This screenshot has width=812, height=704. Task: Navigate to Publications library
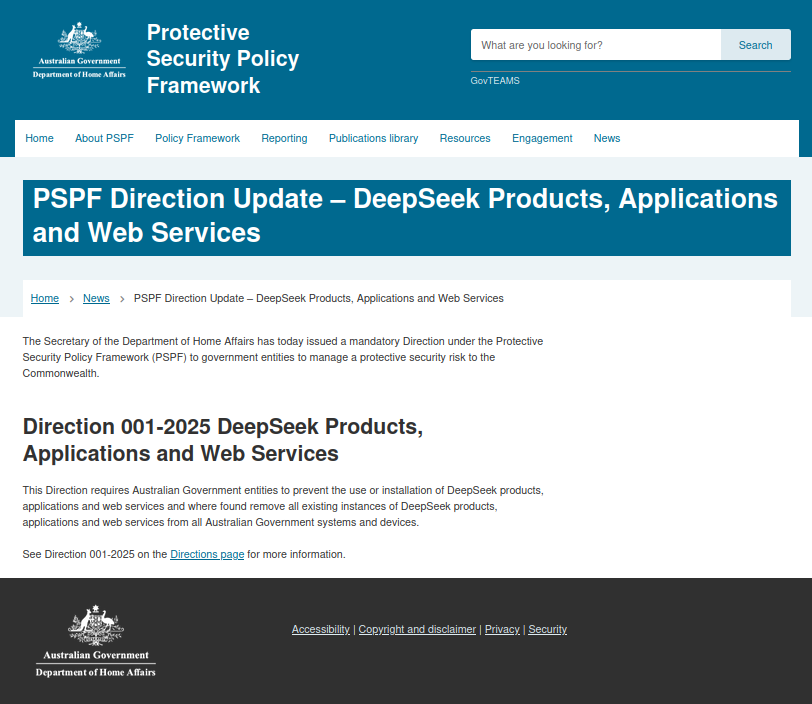373,138
